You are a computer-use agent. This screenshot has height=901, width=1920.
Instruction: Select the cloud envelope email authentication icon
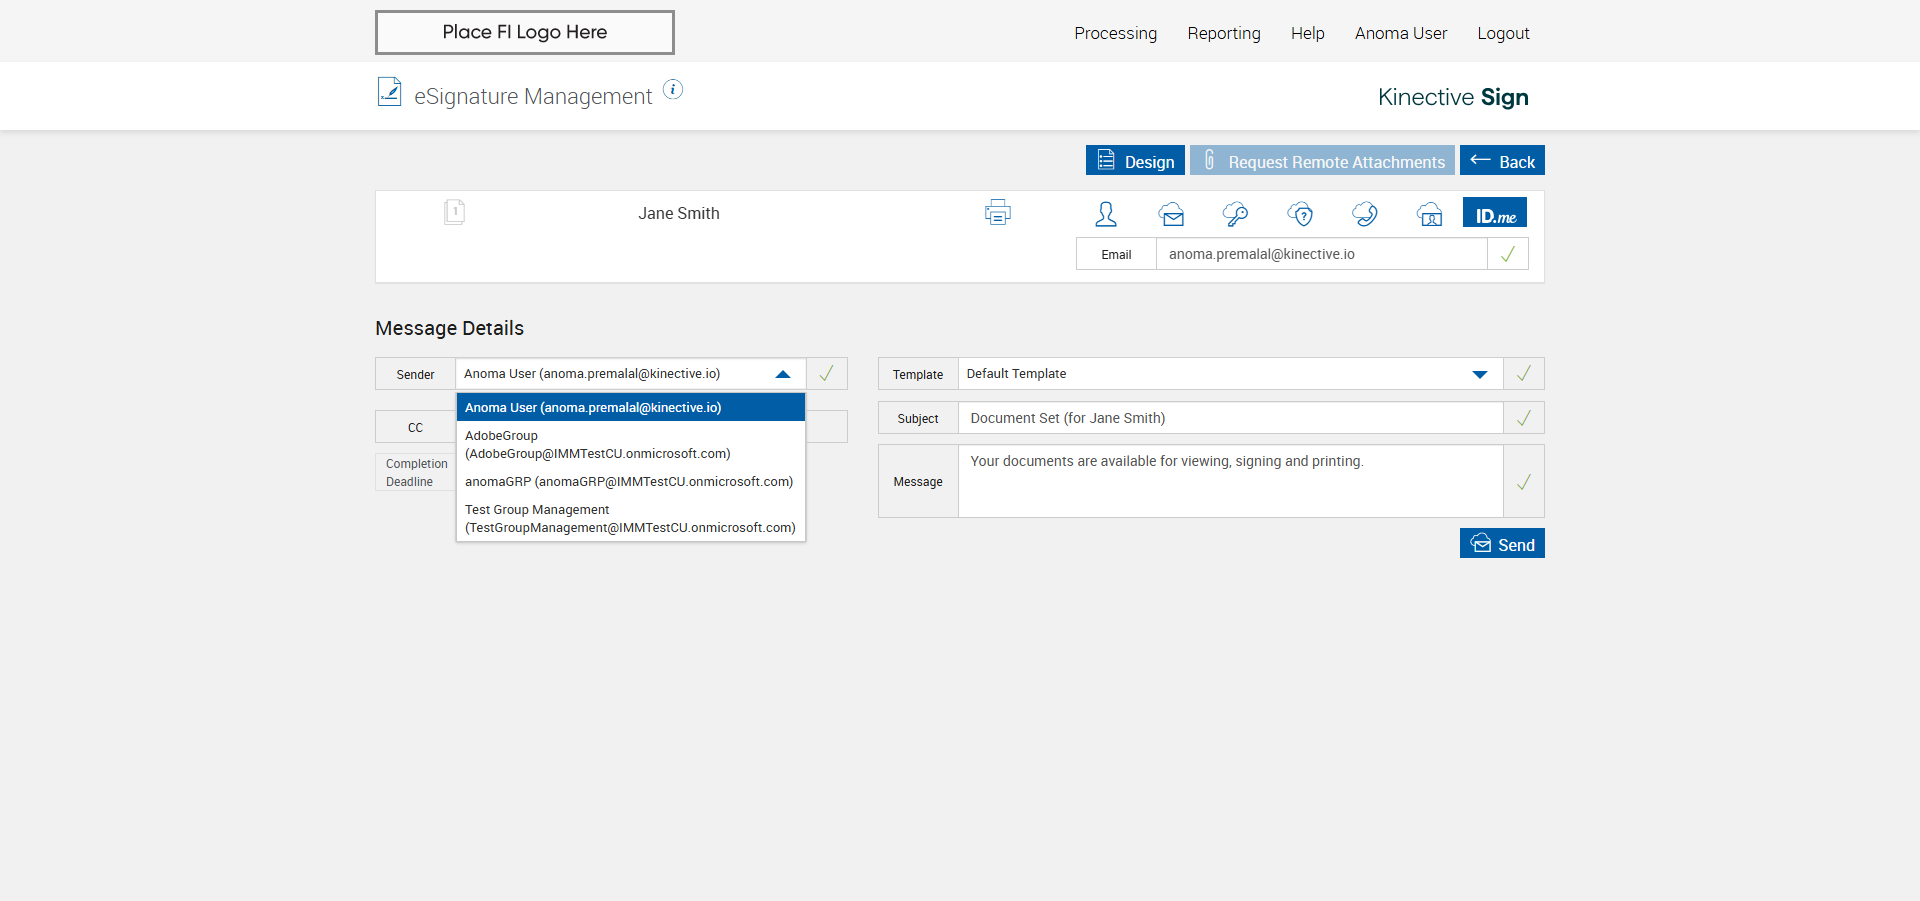tap(1171, 214)
